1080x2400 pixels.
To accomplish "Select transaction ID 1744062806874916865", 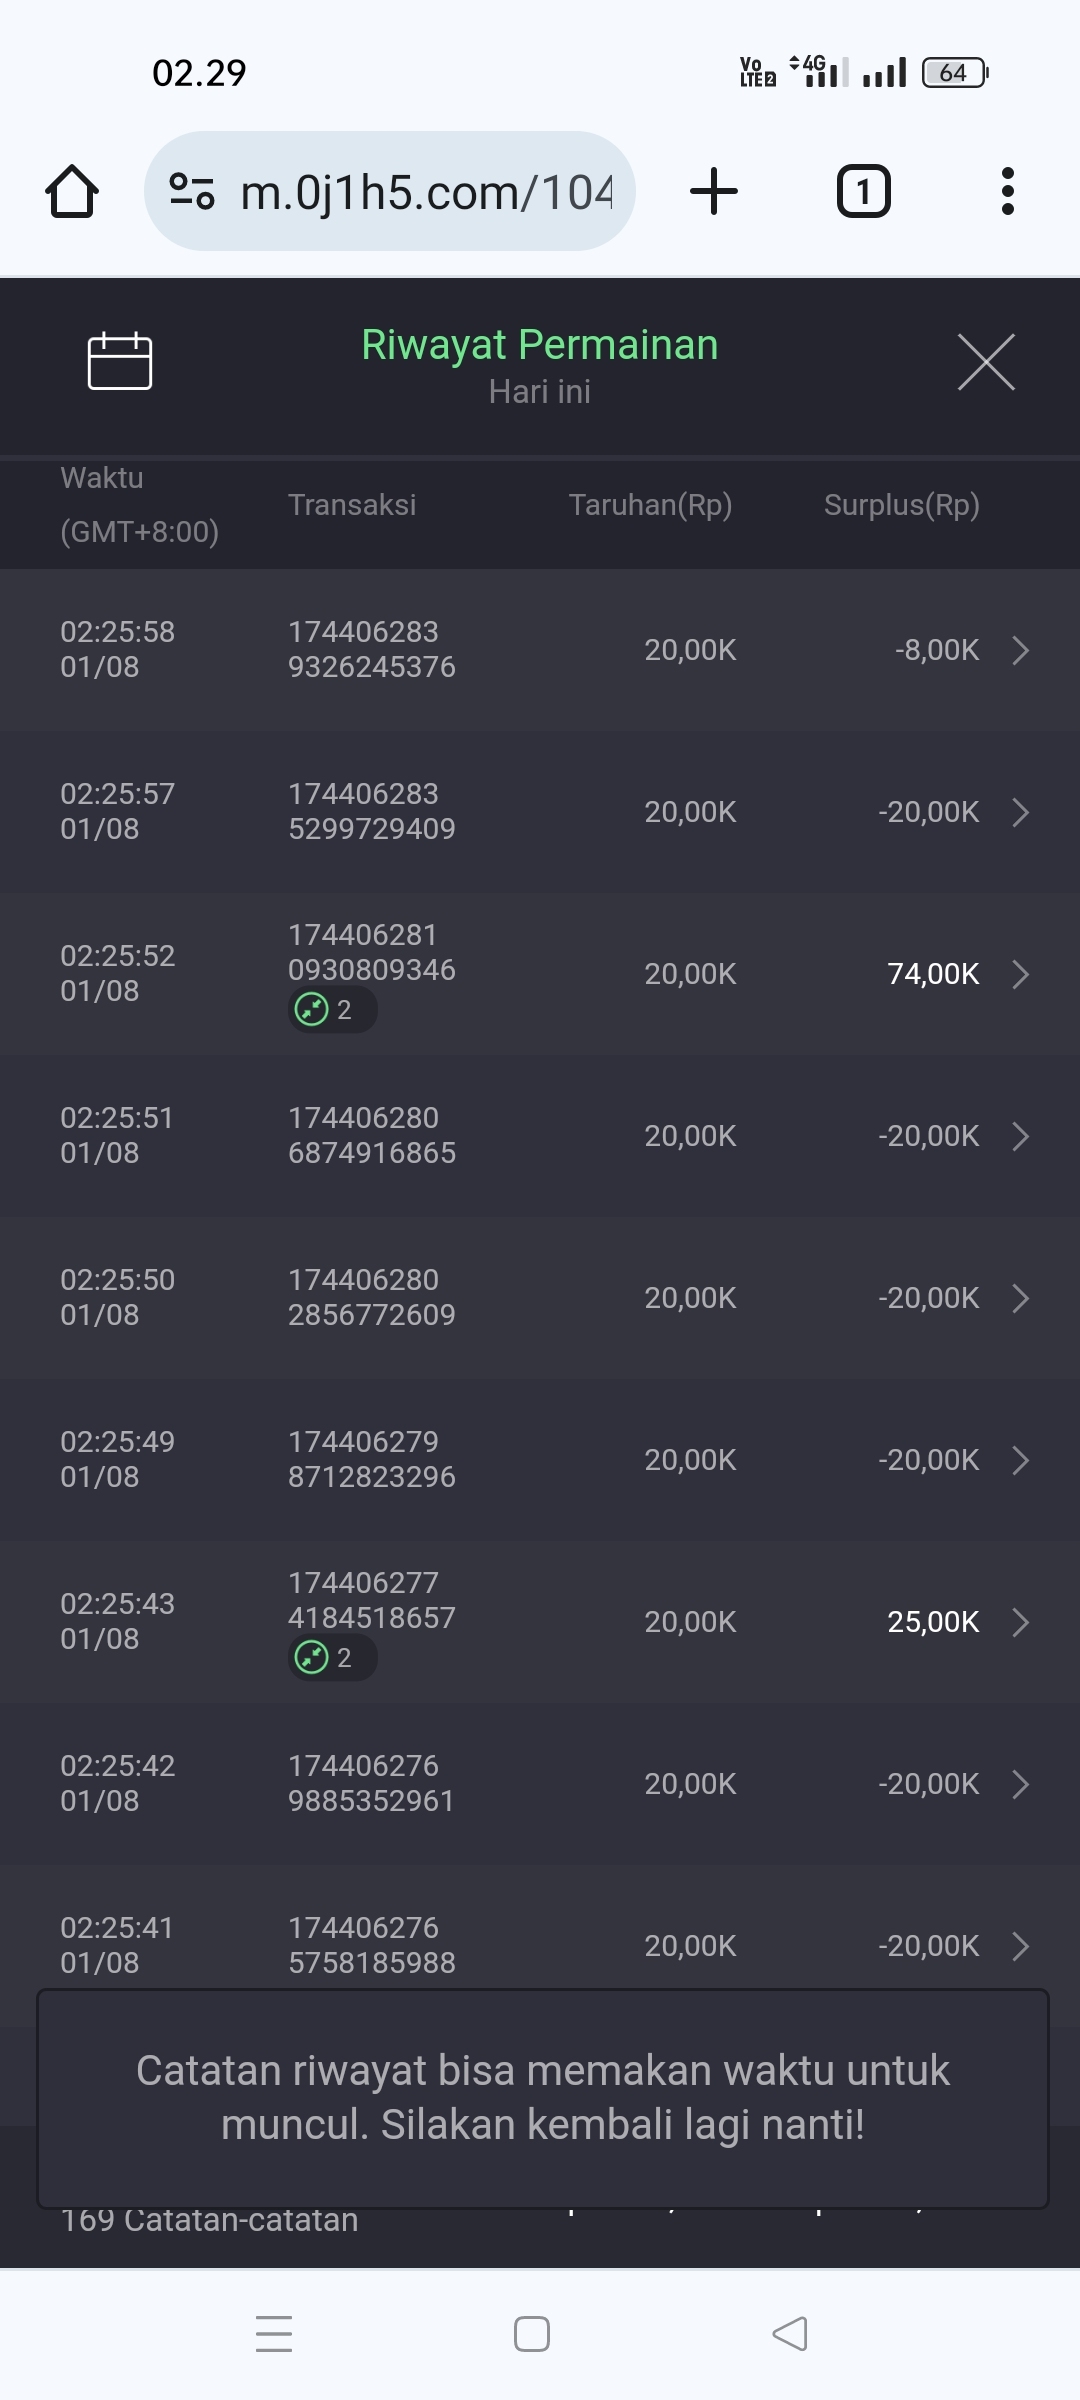I will pyautogui.click(x=372, y=1136).
